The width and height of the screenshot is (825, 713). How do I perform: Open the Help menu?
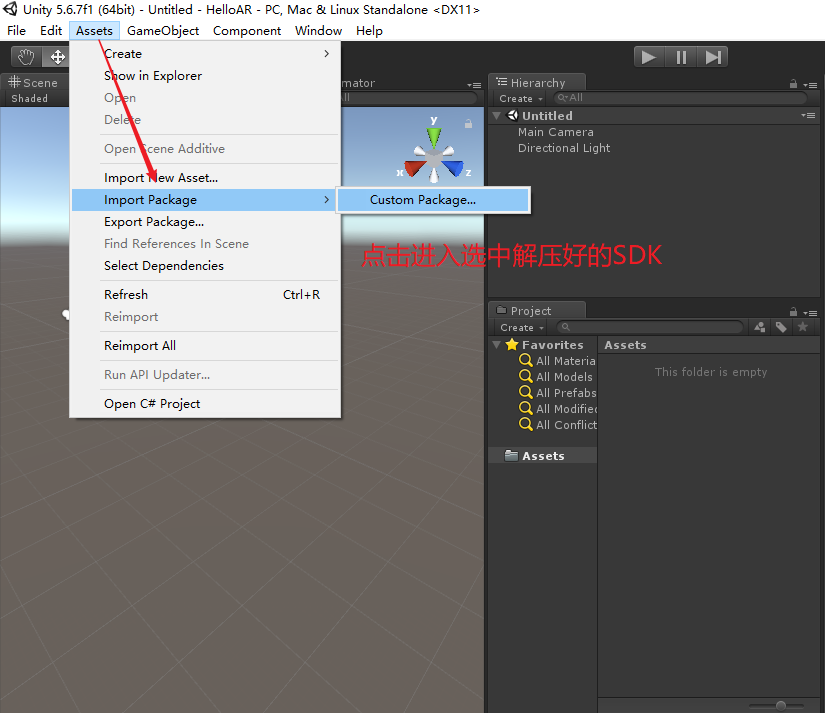[369, 31]
